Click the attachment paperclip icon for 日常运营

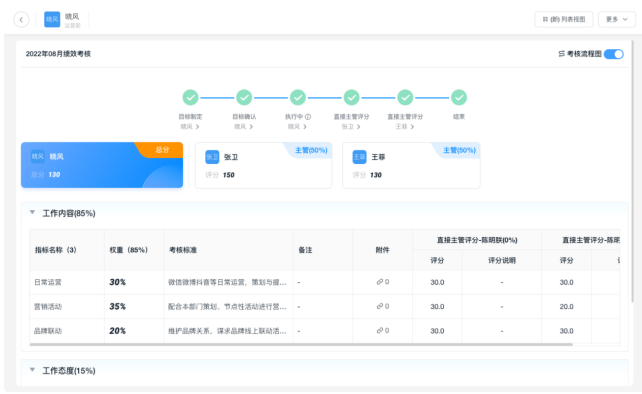(x=380, y=282)
